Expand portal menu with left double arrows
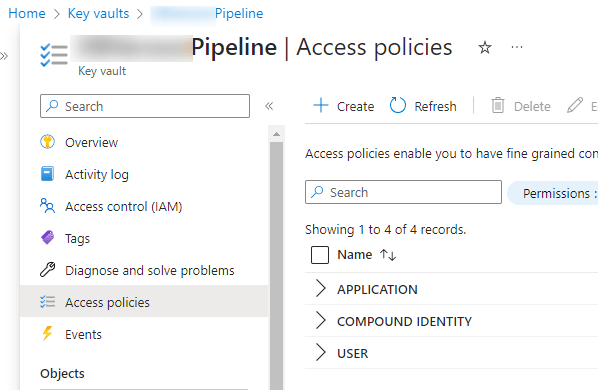This screenshot has width=598, height=390. click(4, 56)
